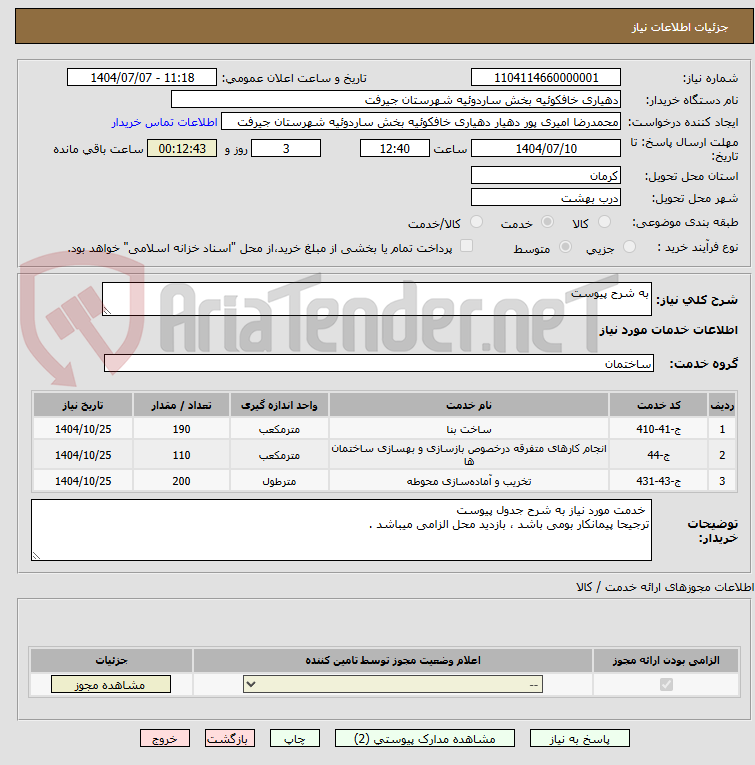Select the 'کالا' radio button
This screenshot has height=765, width=755.
tap(604, 222)
